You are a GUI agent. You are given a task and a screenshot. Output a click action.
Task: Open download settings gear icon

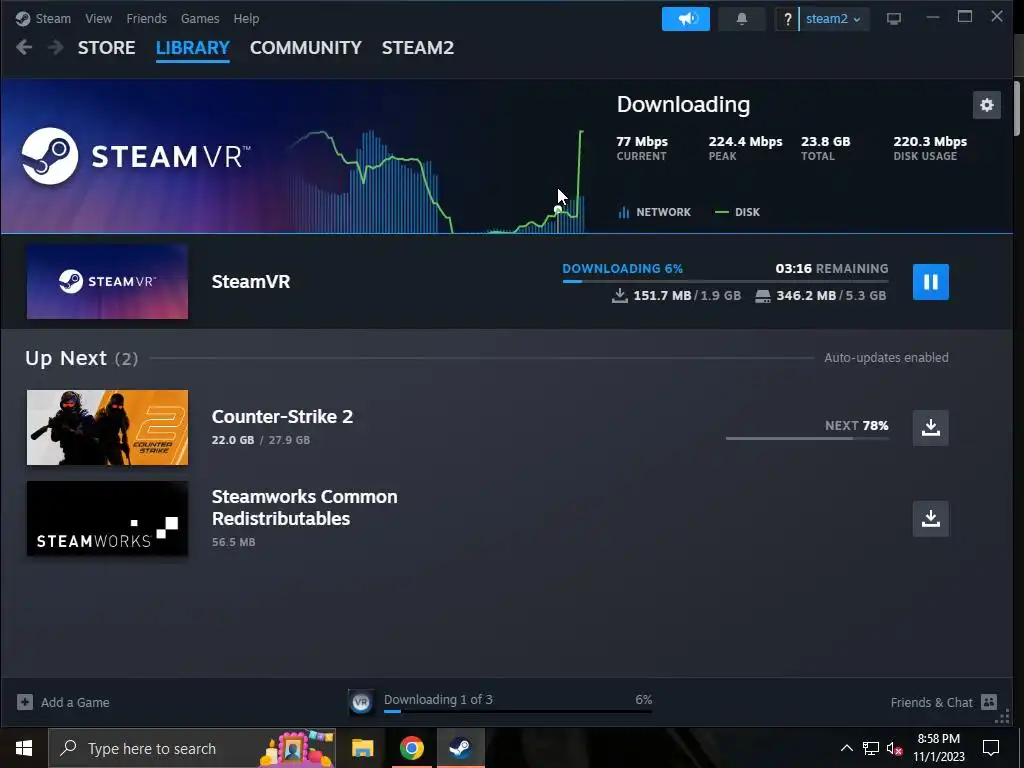987,105
